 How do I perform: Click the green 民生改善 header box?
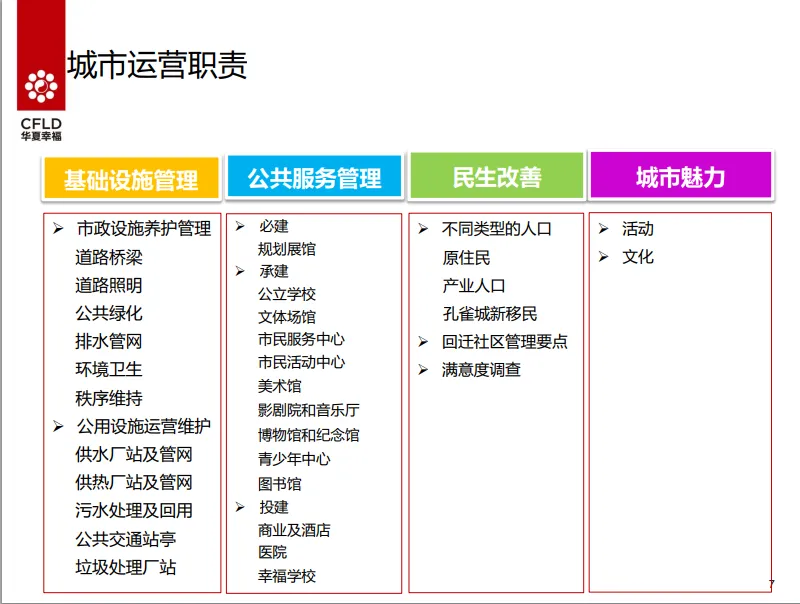497,175
